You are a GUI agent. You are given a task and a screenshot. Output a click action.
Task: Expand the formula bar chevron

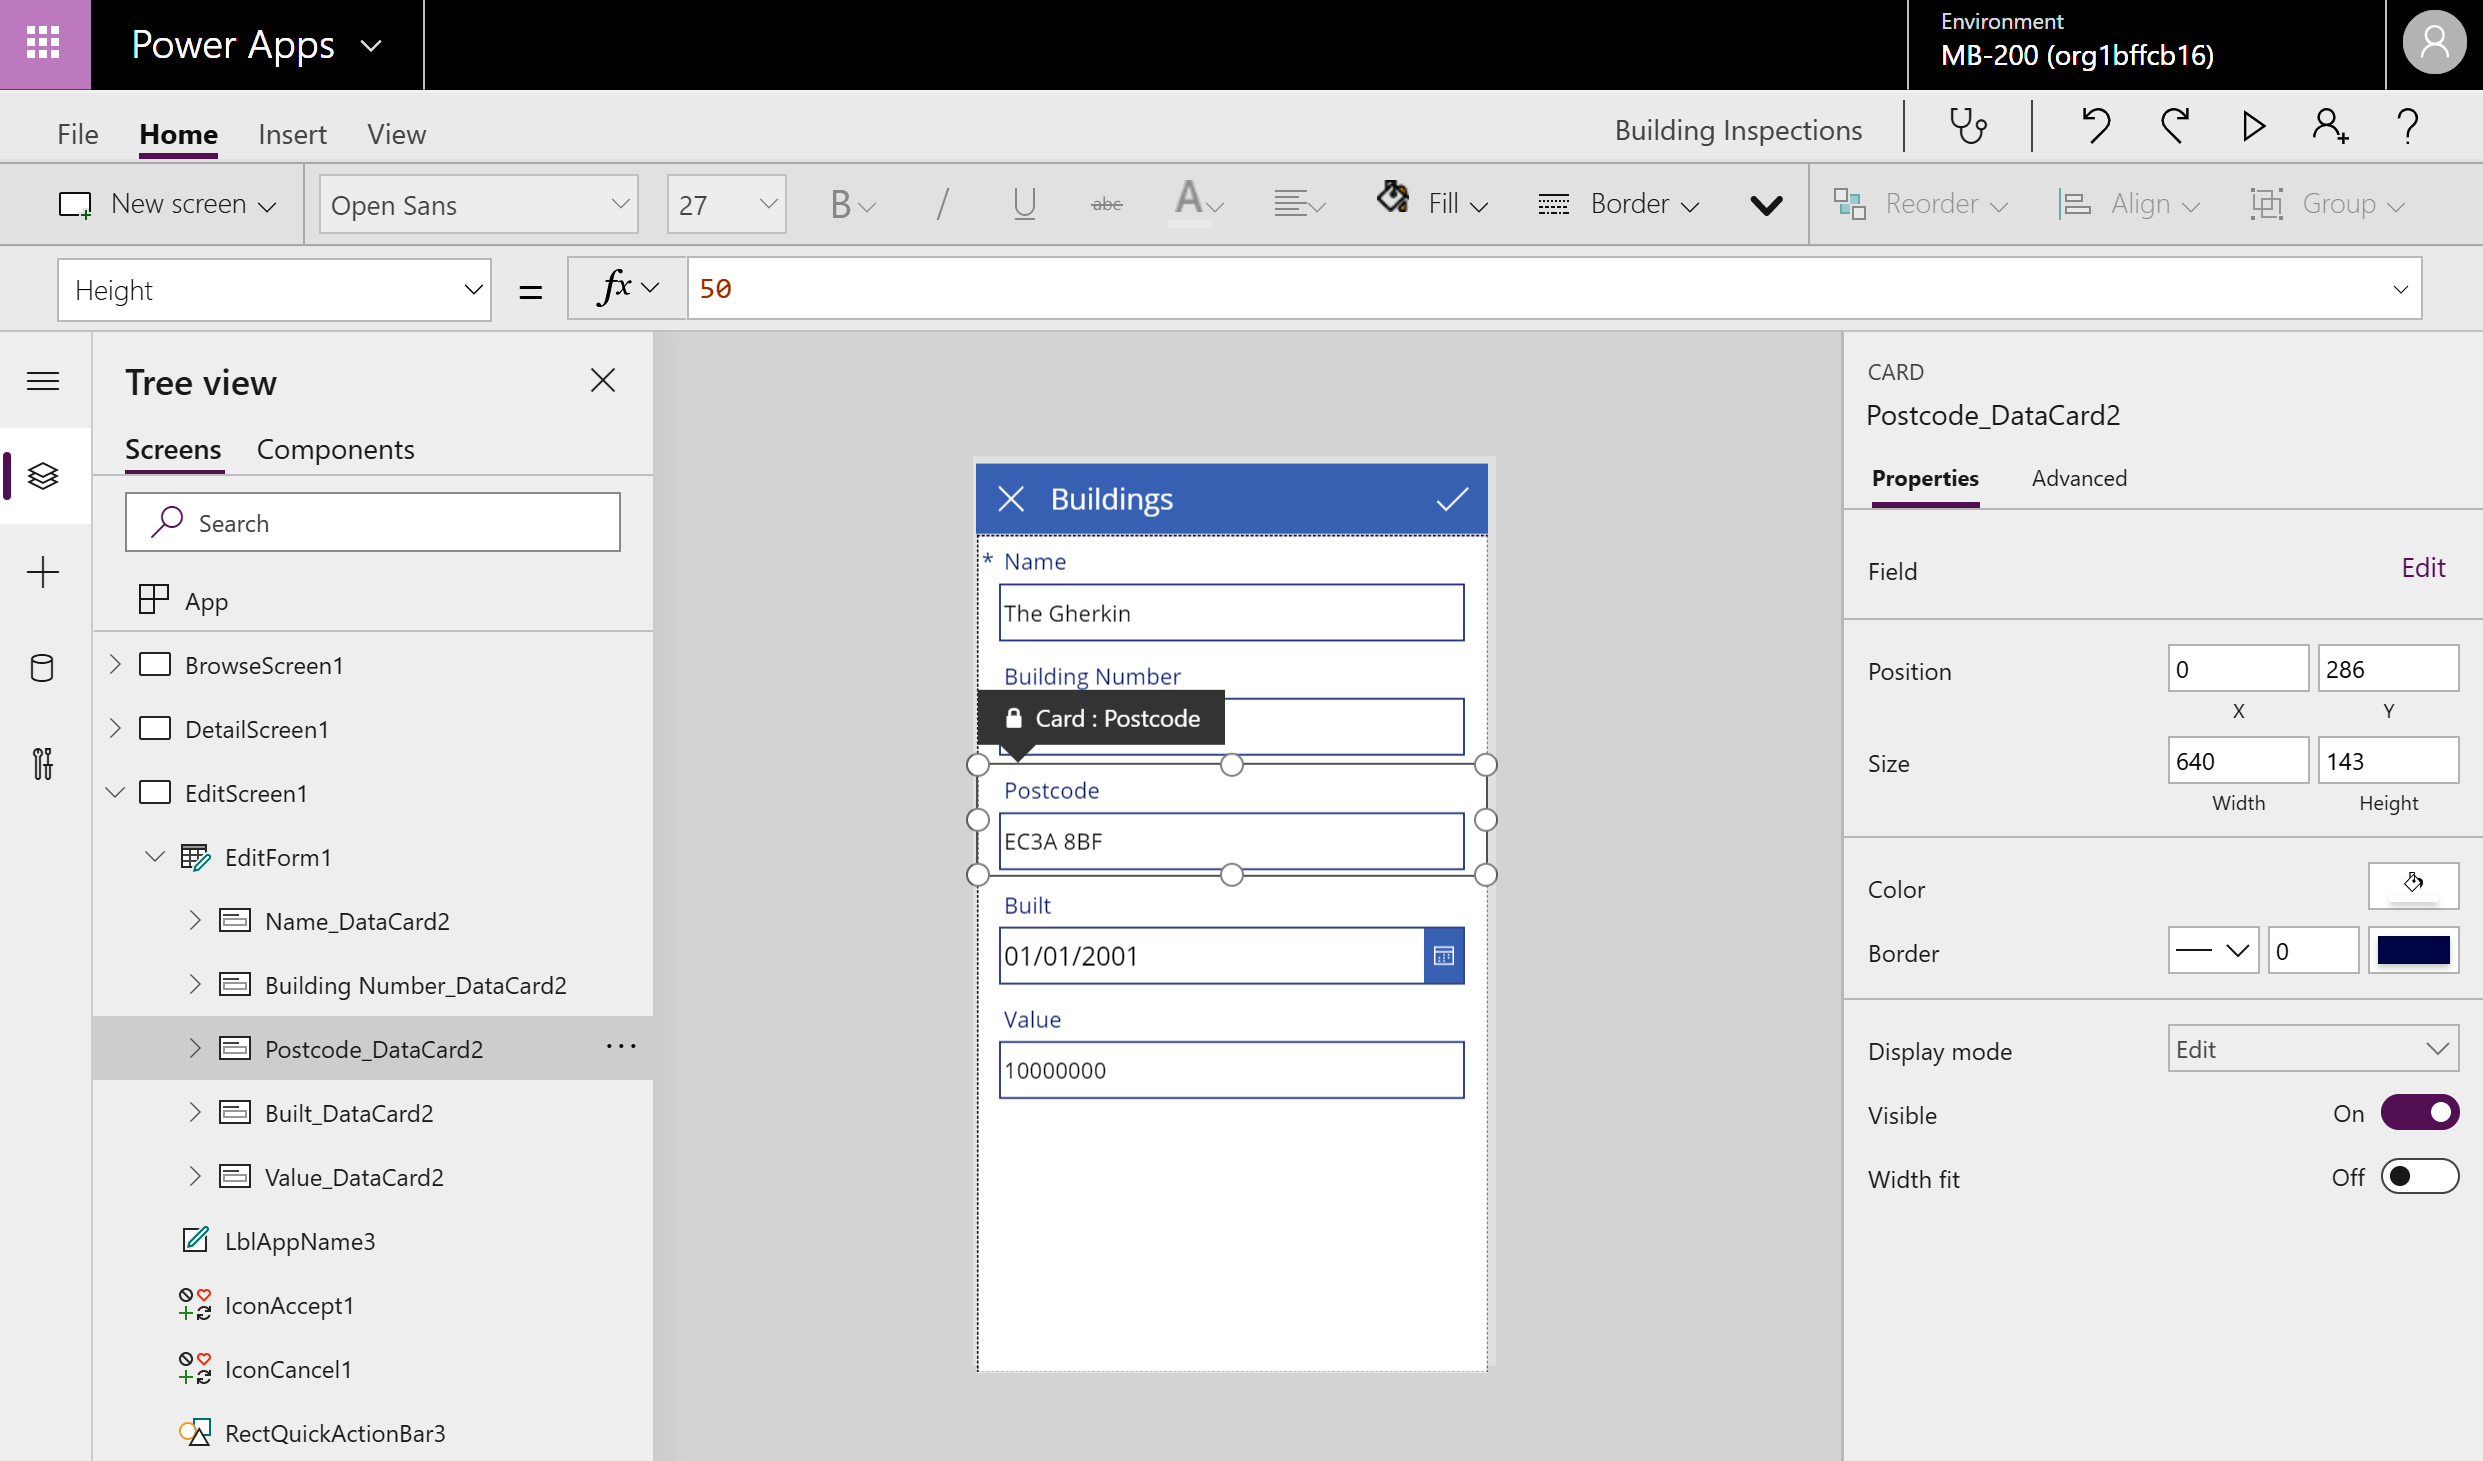(2400, 289)
